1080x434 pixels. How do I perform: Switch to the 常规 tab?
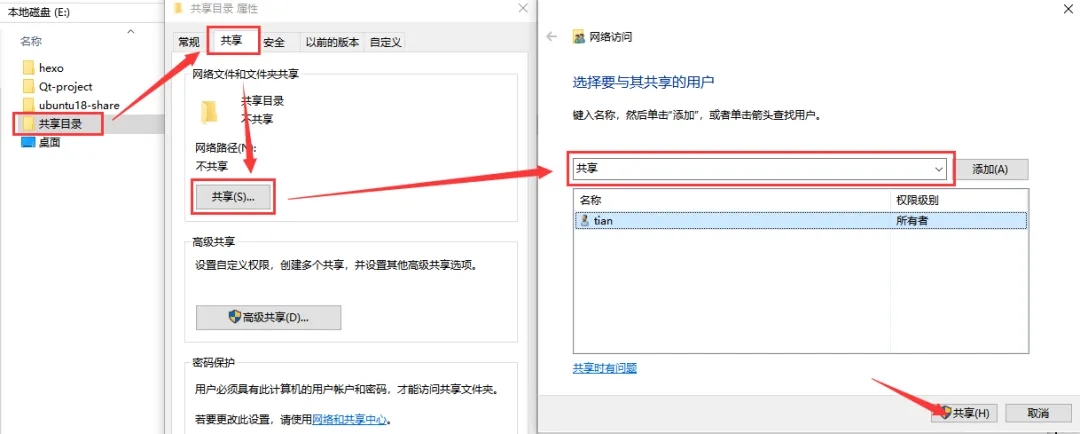189,42
